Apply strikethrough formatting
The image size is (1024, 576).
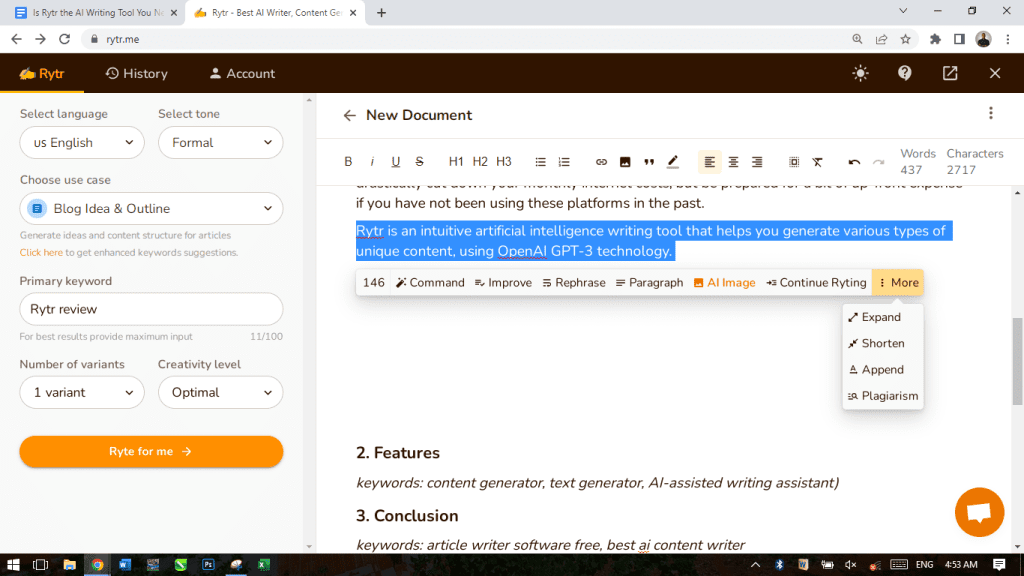pyautogui.click(x=419, y=161)
